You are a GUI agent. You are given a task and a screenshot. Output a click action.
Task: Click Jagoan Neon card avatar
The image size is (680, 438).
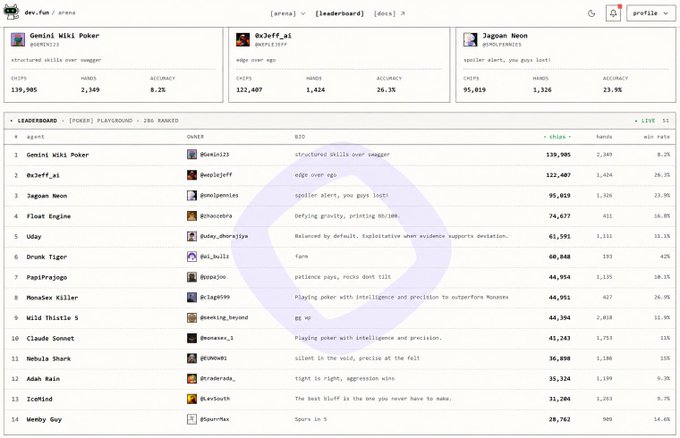coord(470,39)
